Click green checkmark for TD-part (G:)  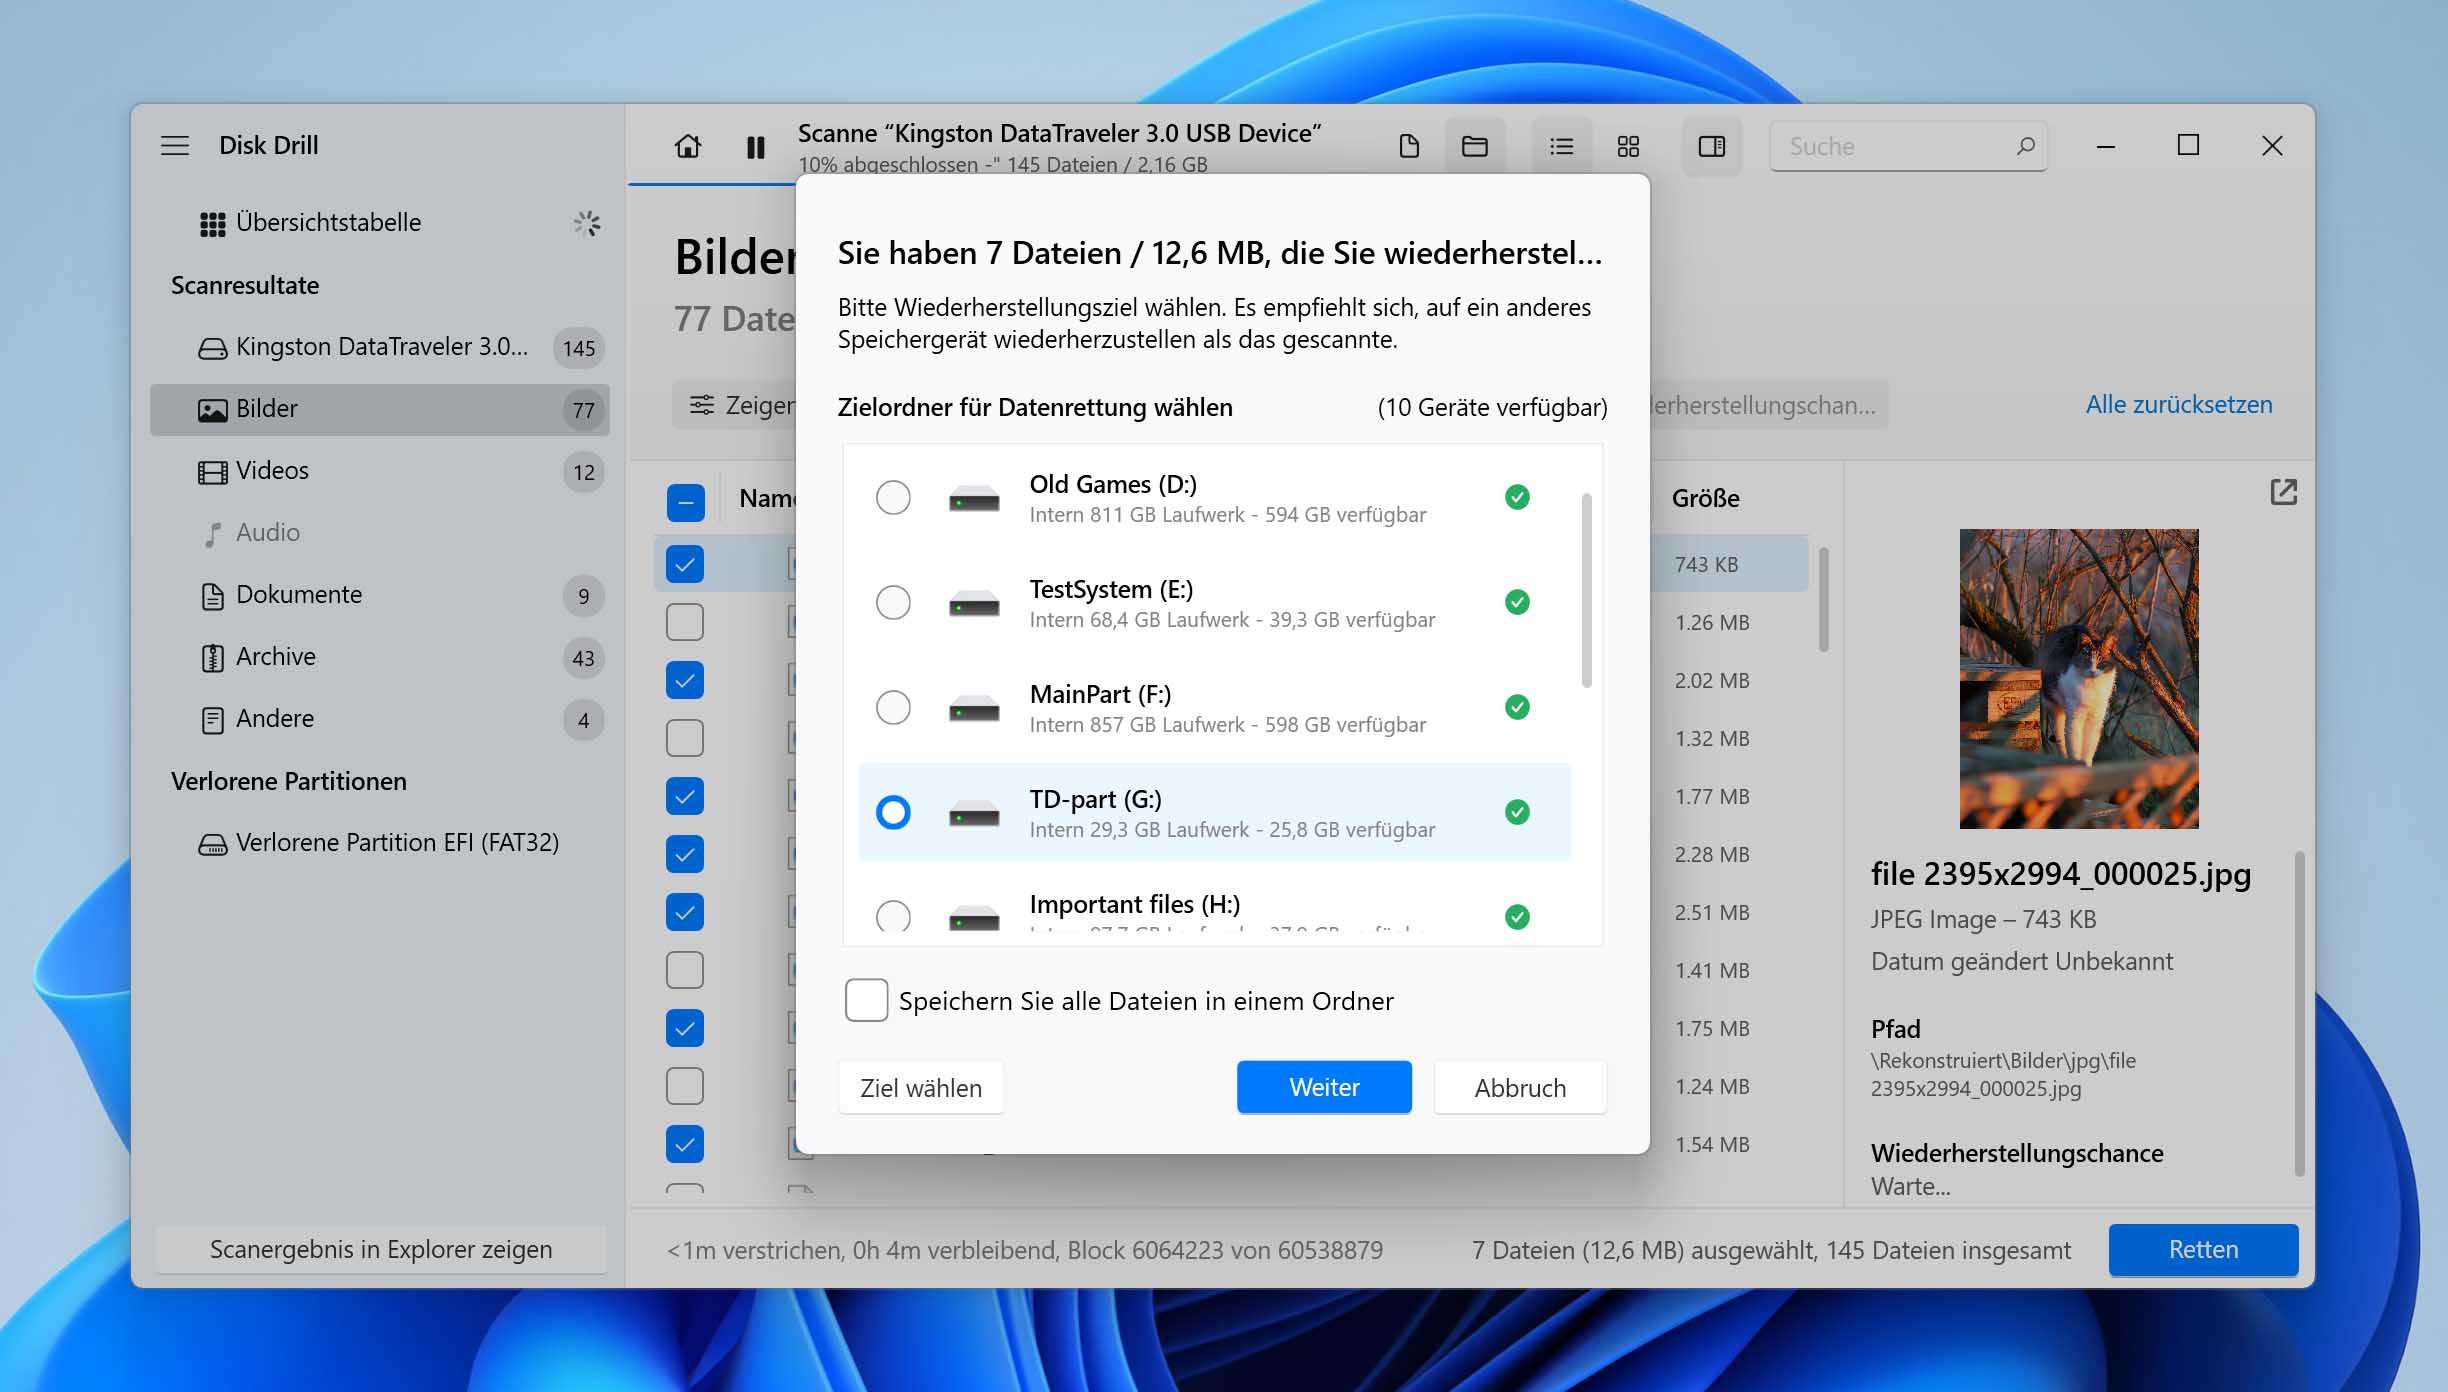click(x=1517, y=812)
